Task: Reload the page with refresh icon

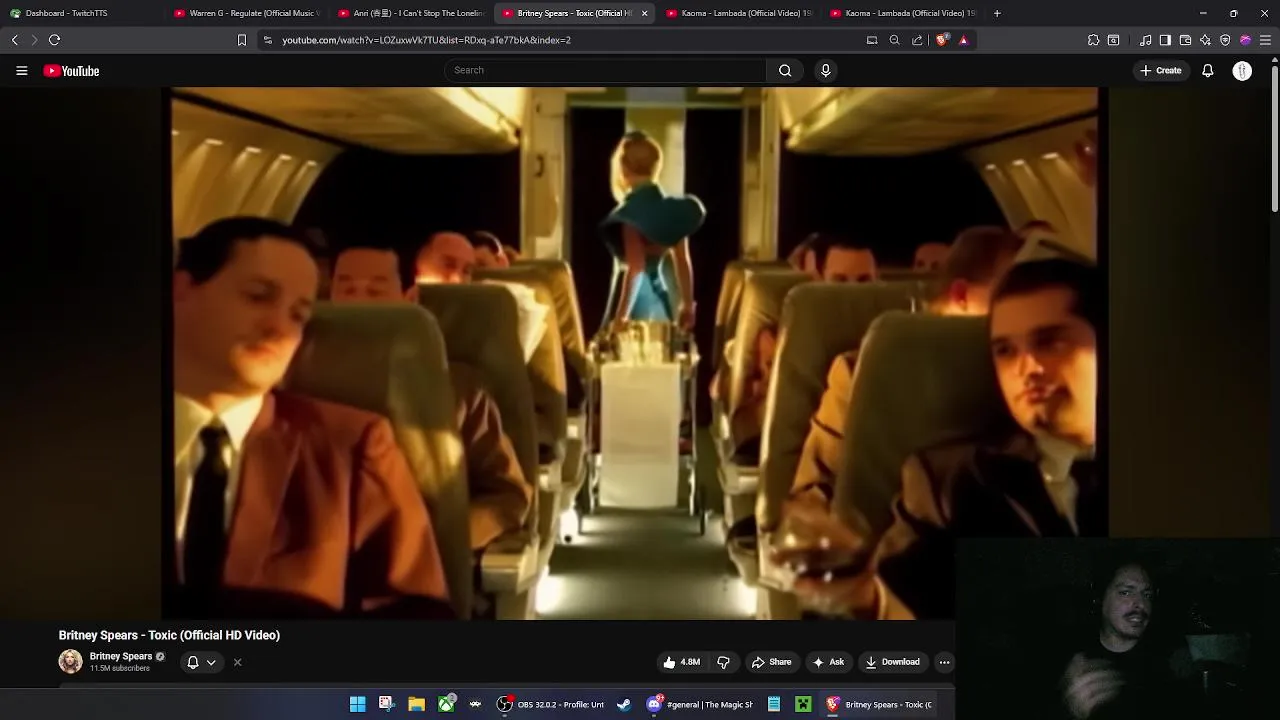Action: tap(54, 40)
